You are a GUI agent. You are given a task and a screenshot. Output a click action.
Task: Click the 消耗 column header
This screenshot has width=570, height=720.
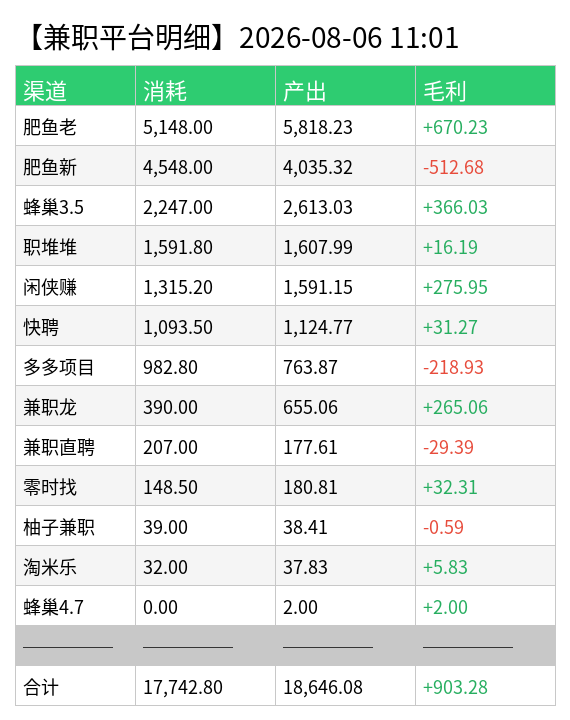pyautogui.click(x=165, y=91)
